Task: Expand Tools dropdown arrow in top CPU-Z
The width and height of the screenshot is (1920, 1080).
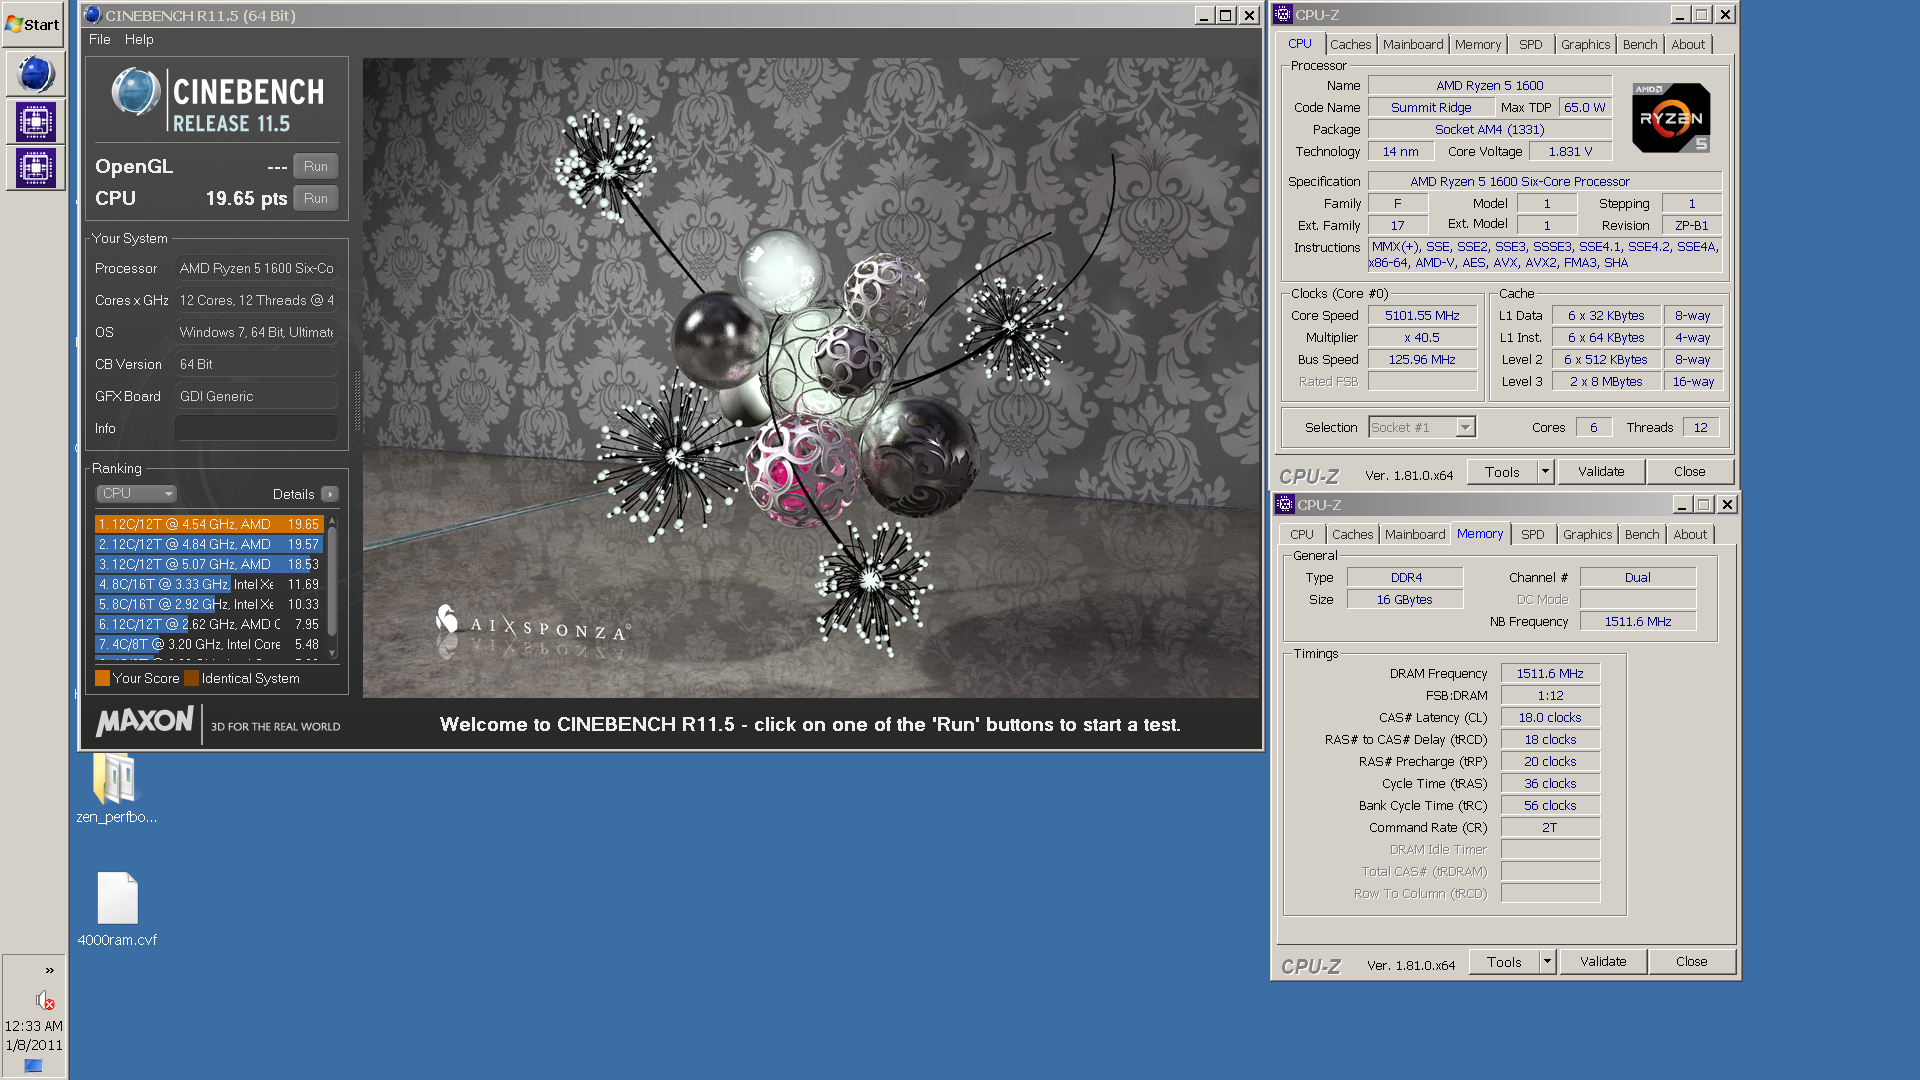Action: (1545, 472)
